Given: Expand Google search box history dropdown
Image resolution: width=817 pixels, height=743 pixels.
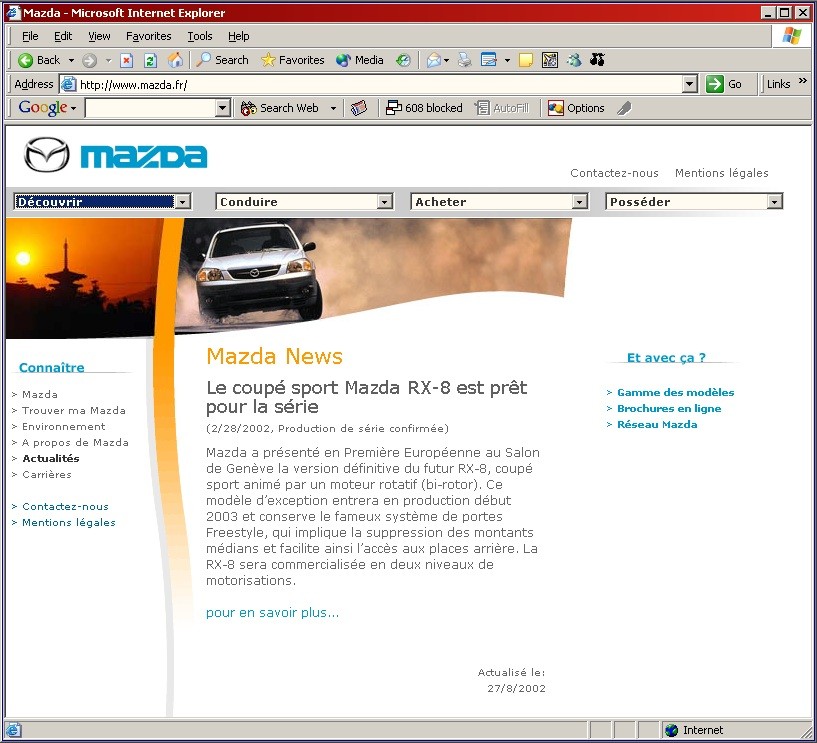Looking at the screenshot, I should click(x=223, y=108).
